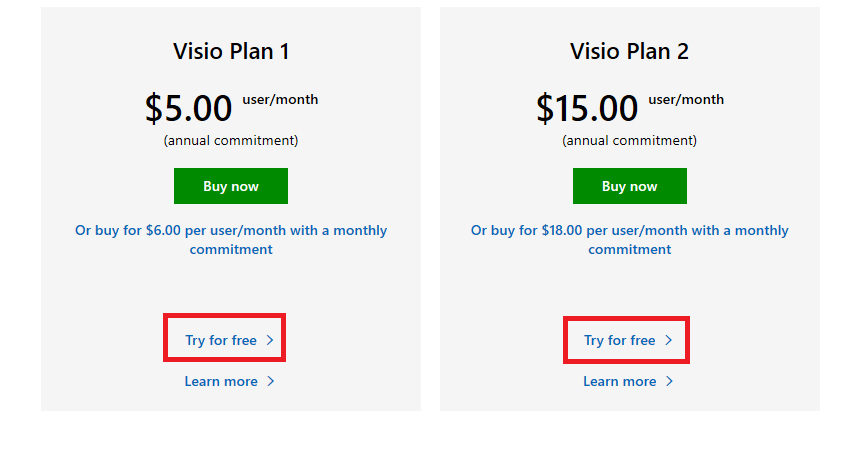This screenshot has width=855, height=463.
Task: Buy Visio Plan 2 with the green button
Action: [x=630, y=186]
